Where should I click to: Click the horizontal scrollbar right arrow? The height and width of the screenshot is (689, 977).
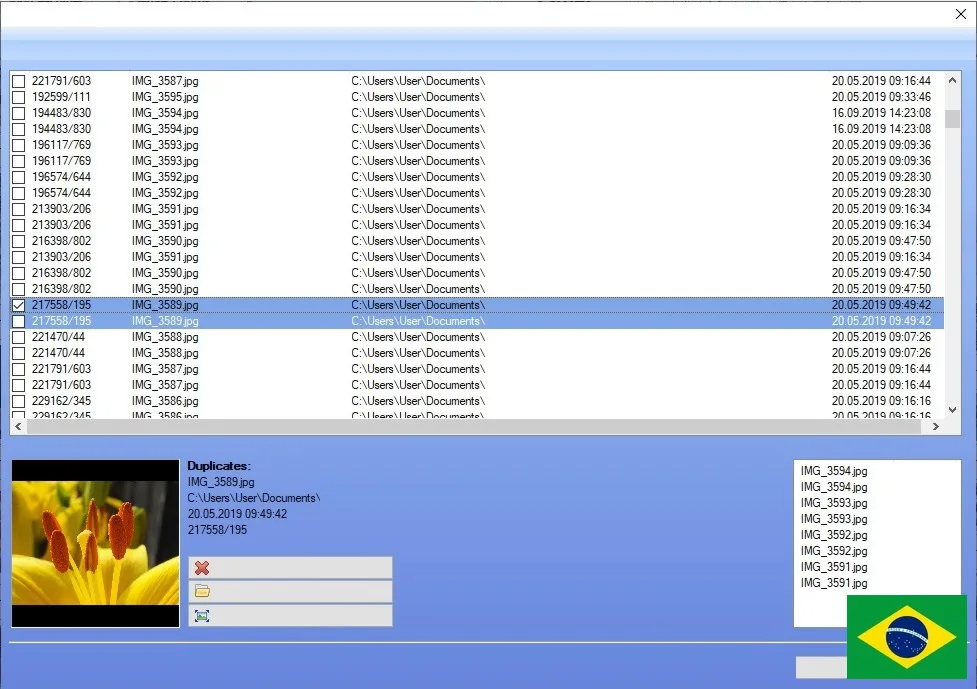pyautogui.click(x=936, y=427)
